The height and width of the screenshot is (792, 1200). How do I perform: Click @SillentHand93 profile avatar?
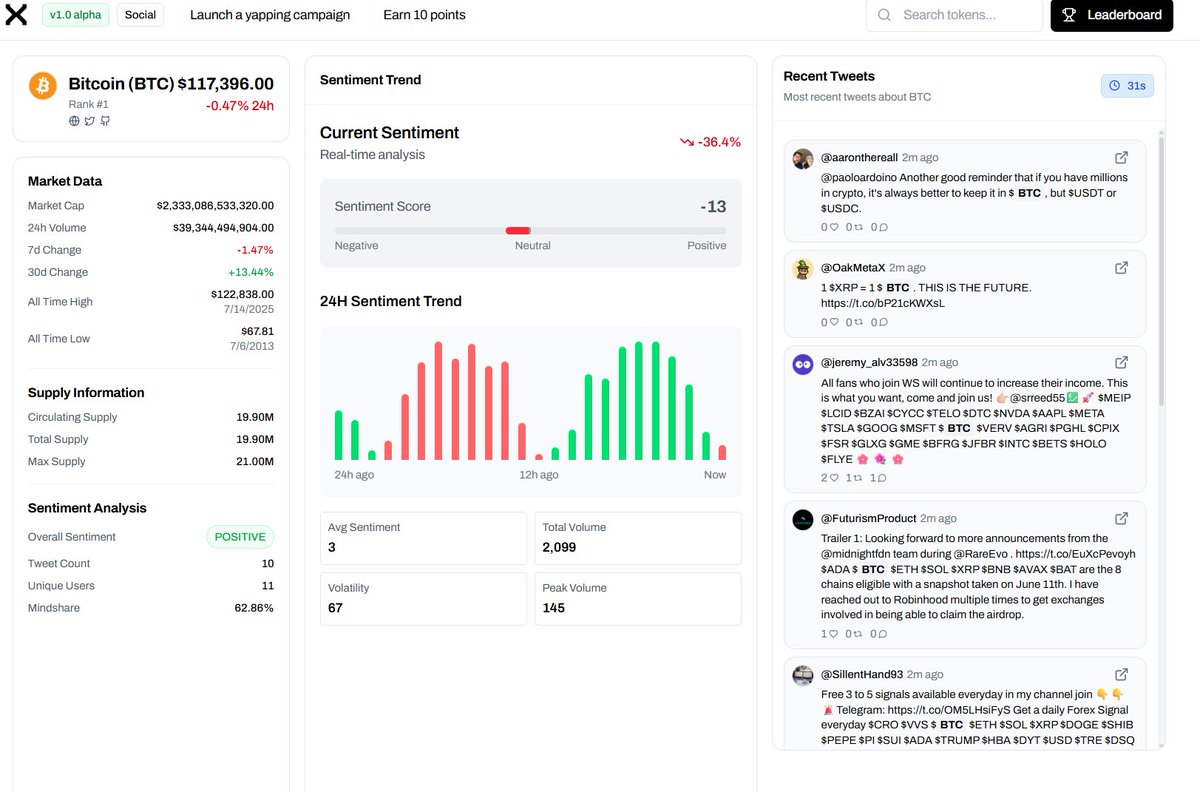[x=803, y=675]
